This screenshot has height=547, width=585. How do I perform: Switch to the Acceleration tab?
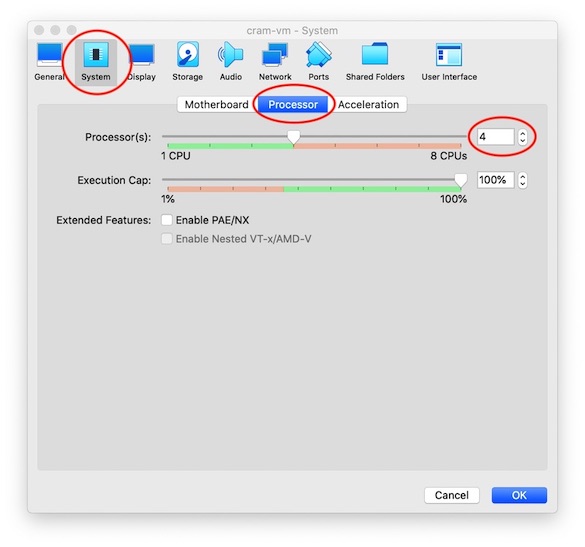(368, 104)
